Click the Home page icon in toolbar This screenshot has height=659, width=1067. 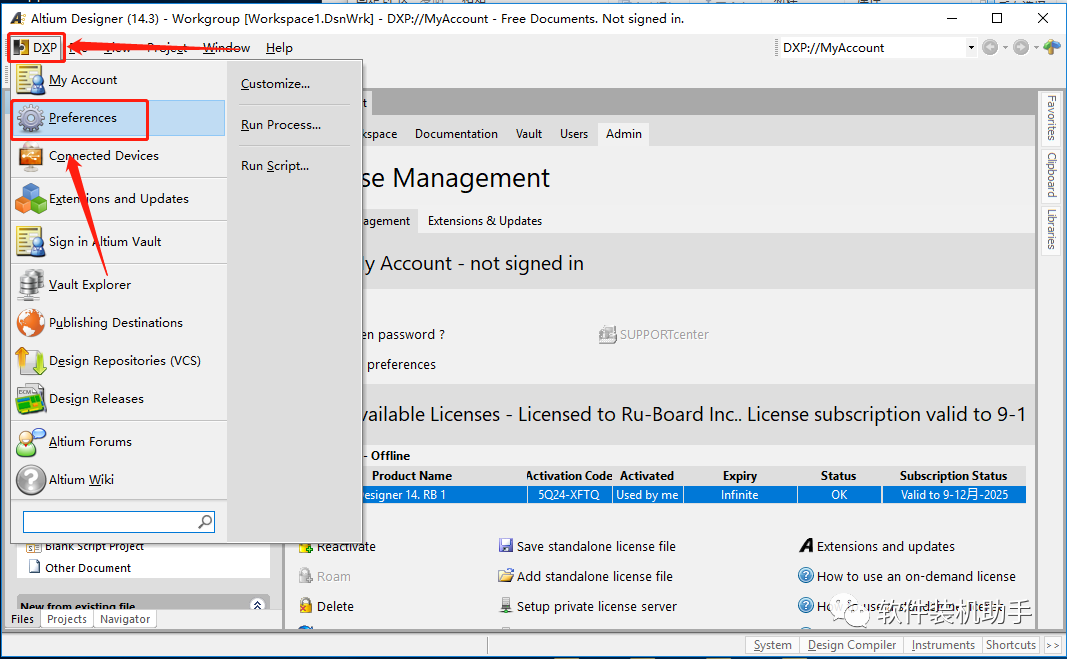[1051, 47]
